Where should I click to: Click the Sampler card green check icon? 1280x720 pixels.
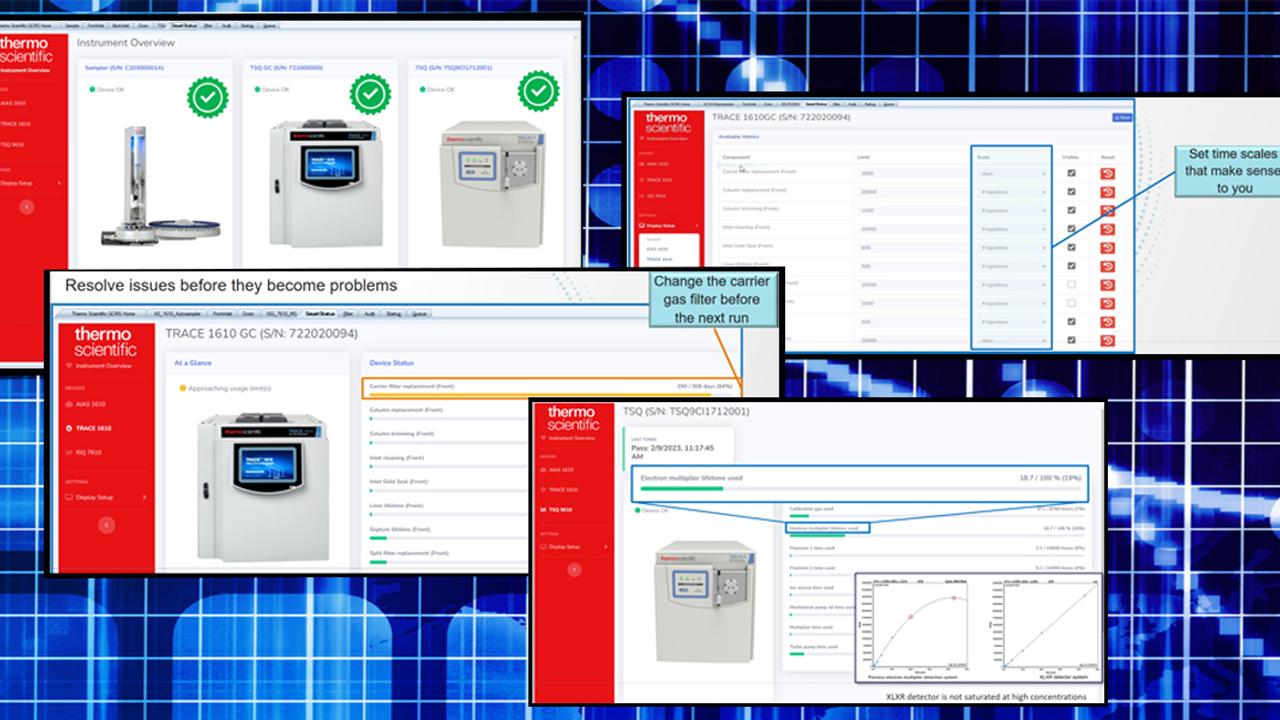tap(208, 97)
